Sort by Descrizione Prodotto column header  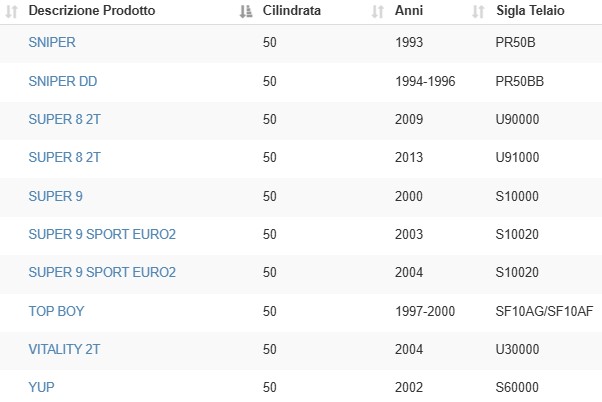click(x=92, y=10)
